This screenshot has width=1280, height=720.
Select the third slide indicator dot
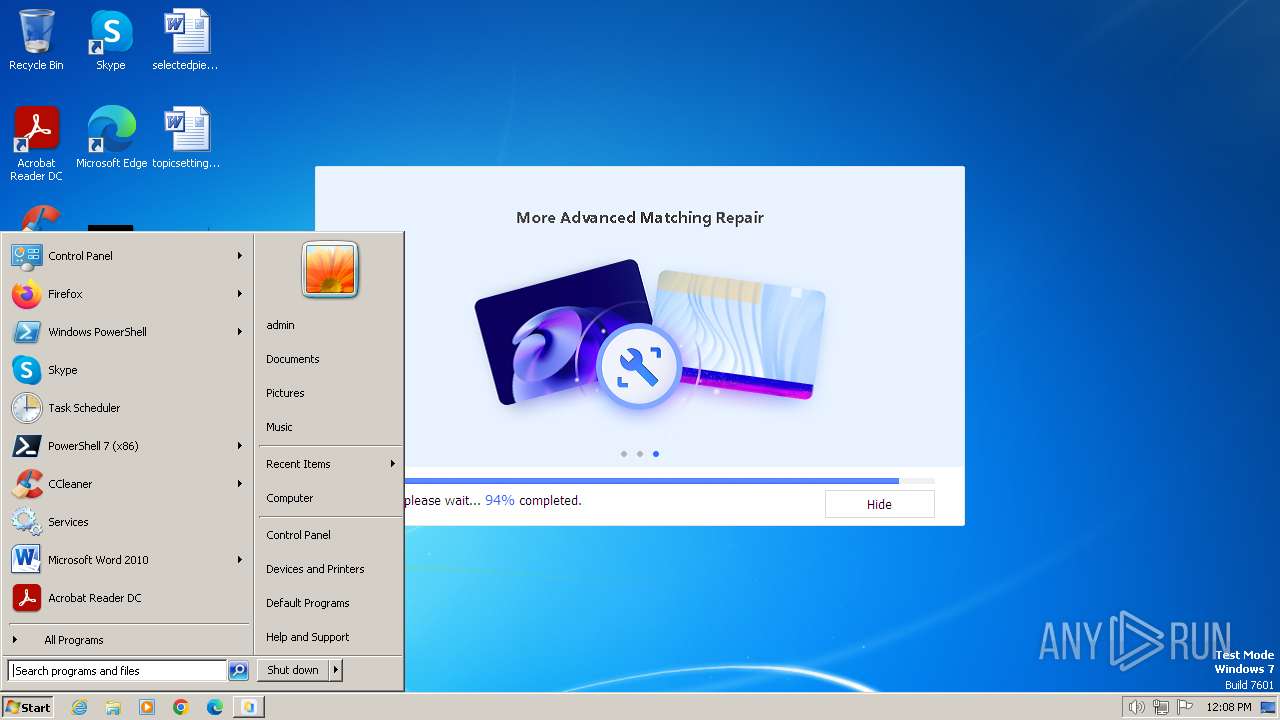pyautogui.click(x=656, y=454)
